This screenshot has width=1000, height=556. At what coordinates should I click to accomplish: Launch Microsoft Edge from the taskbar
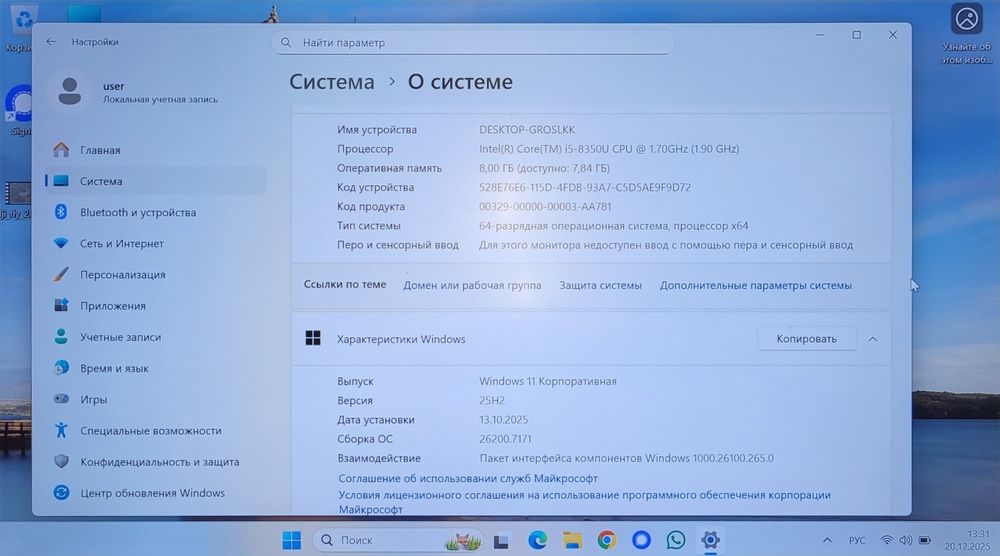[x=538, y=541]
